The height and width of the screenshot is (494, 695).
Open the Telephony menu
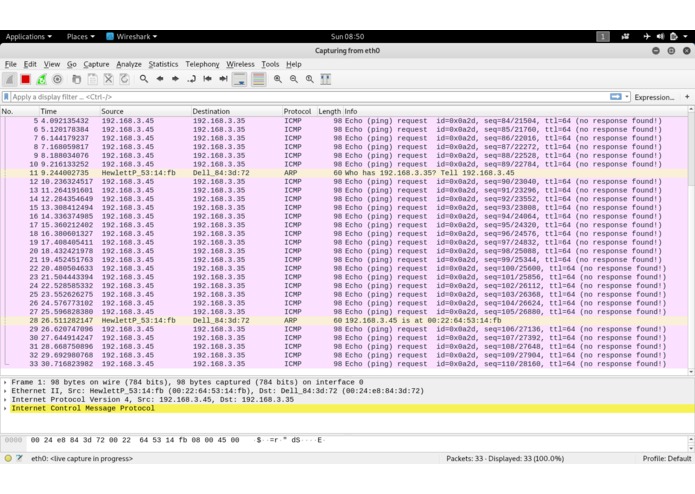[x=202, y=64]
